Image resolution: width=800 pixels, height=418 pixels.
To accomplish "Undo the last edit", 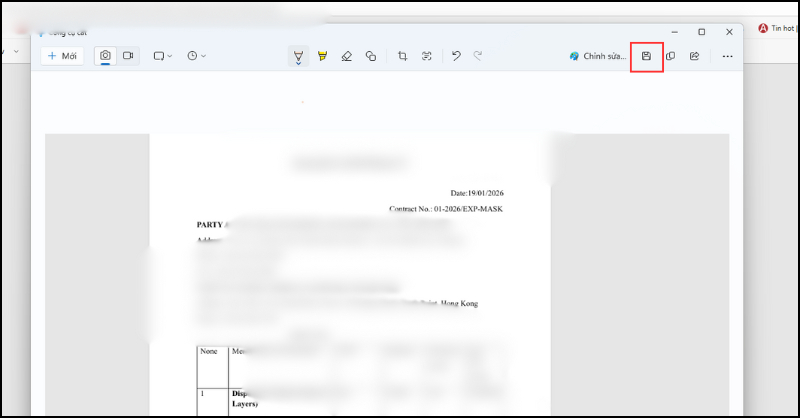I will 456,56.
